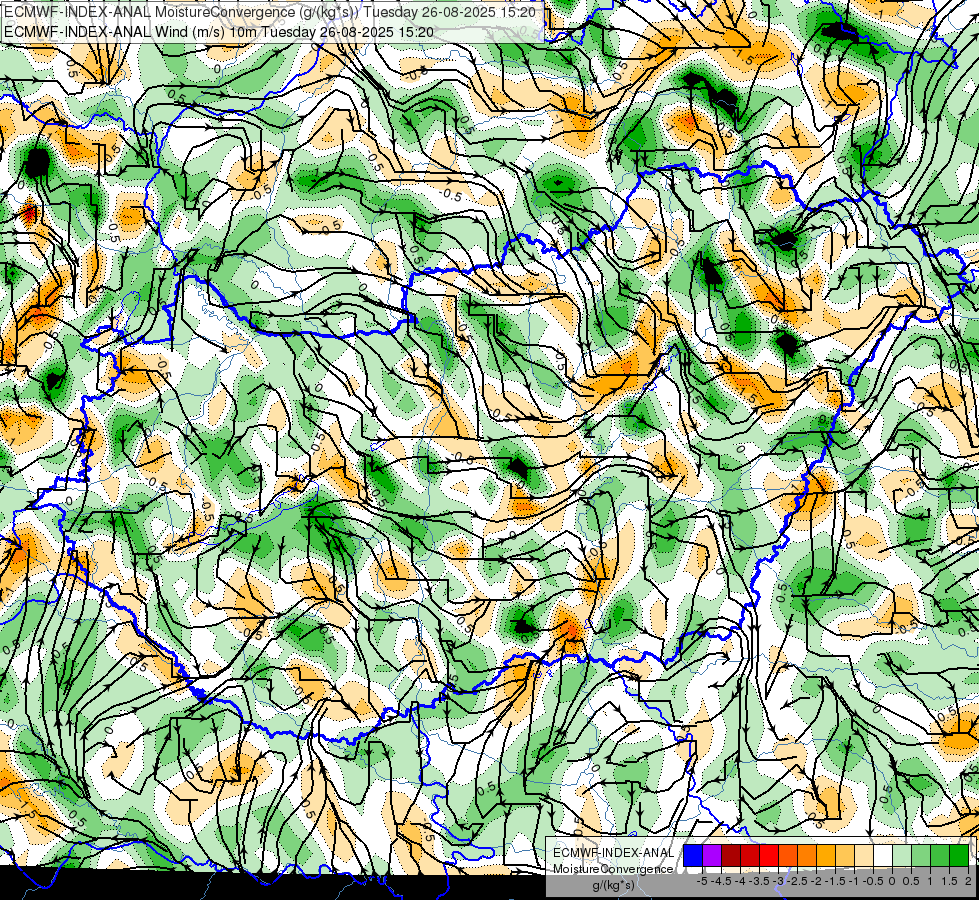This screenshot has height=900, width=979.
Task: Pick the darkest green swatch ending at 2
Action: tap(959, 855)
